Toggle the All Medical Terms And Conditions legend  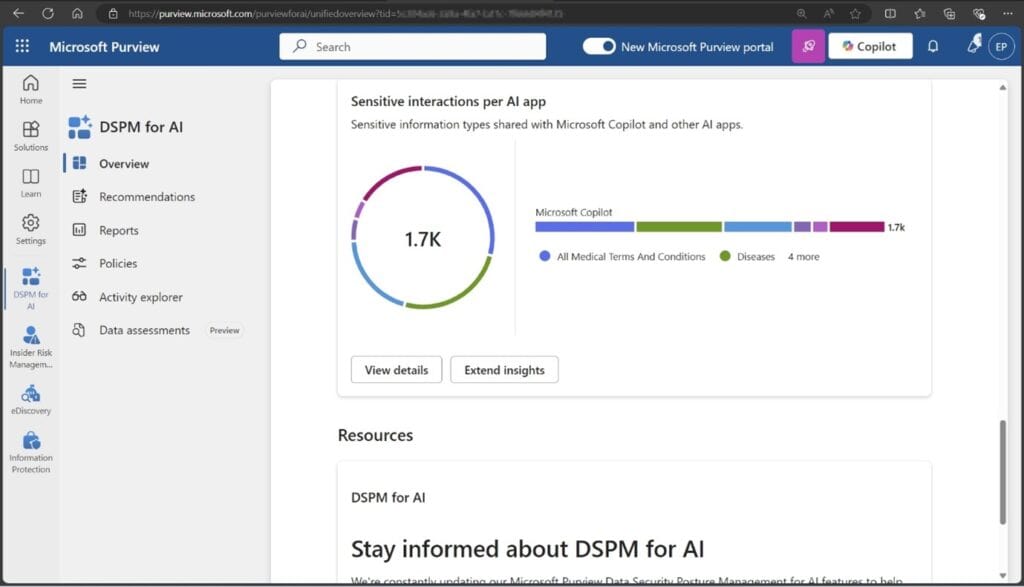628,256
